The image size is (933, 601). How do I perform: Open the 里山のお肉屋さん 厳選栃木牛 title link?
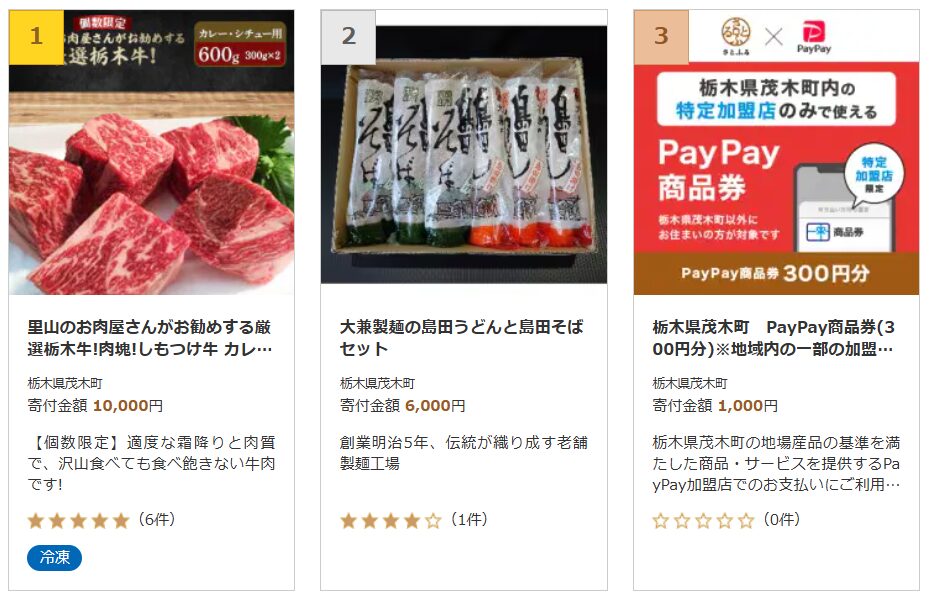(x=150, y=337)
